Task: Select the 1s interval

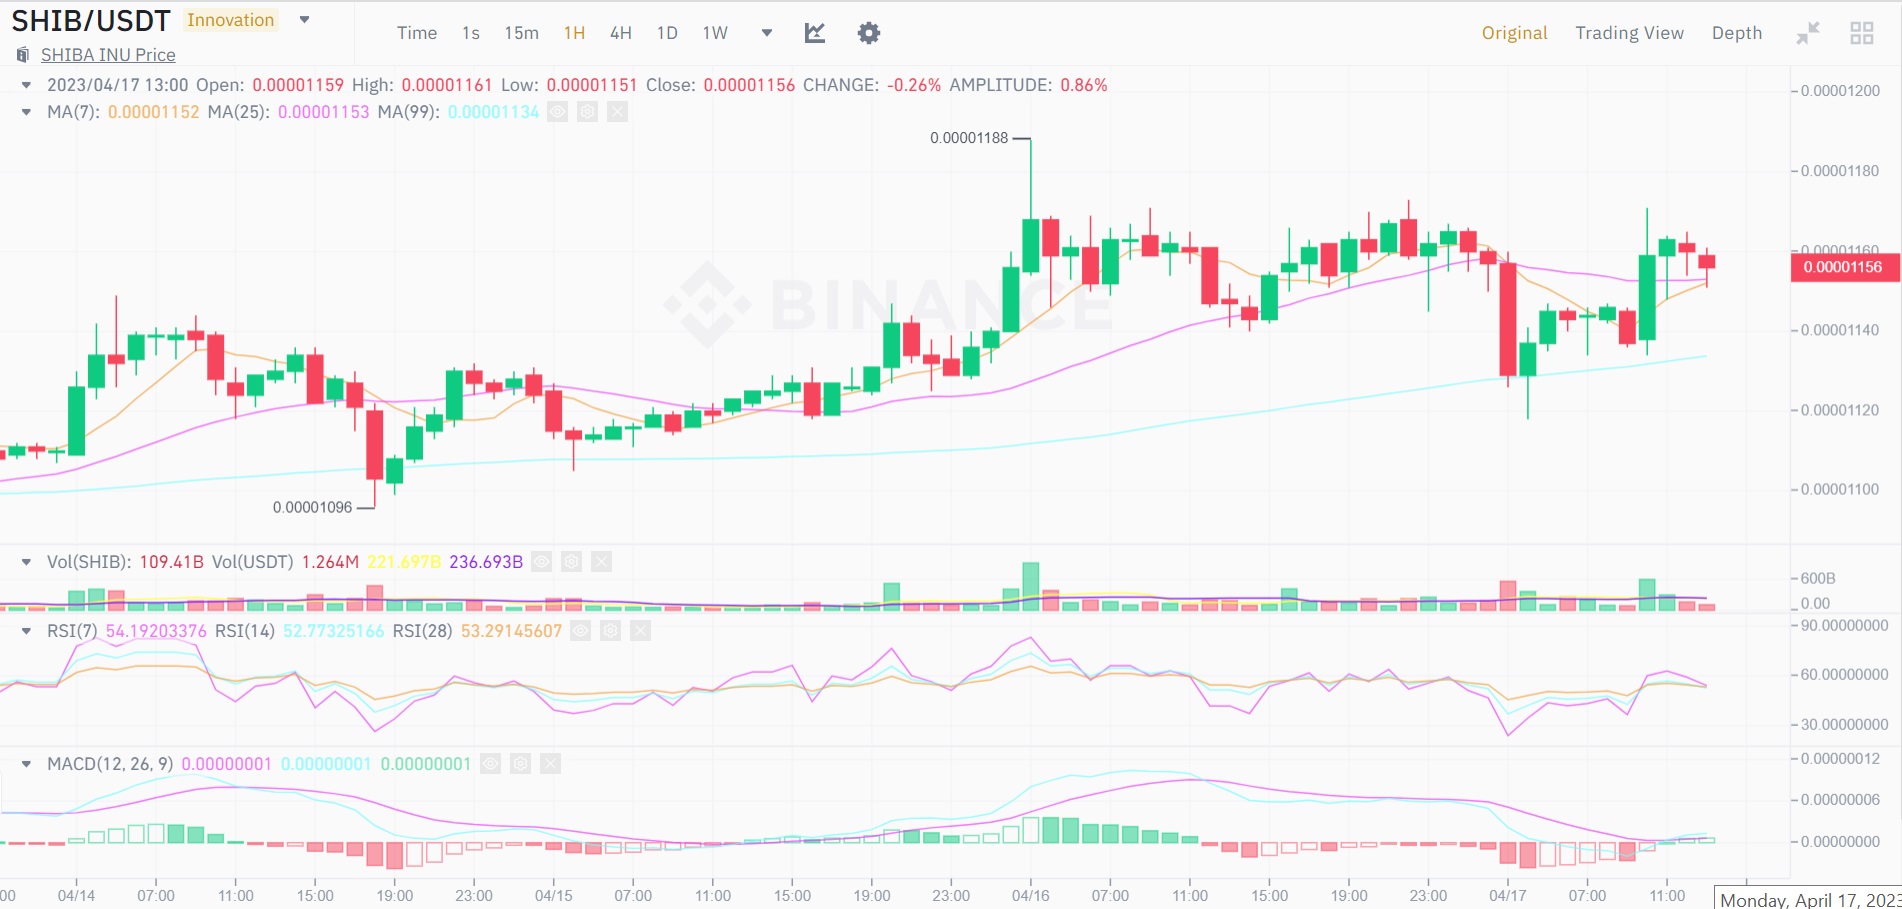Action: [471, 33]
